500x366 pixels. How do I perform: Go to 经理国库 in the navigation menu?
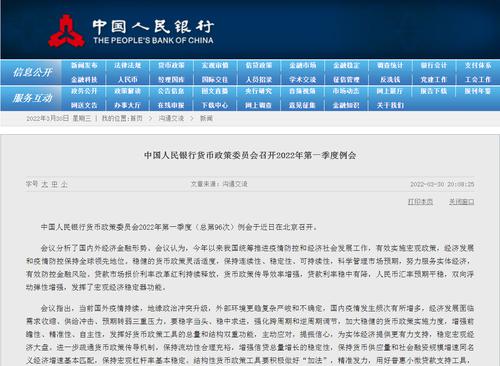pos(171,79)
